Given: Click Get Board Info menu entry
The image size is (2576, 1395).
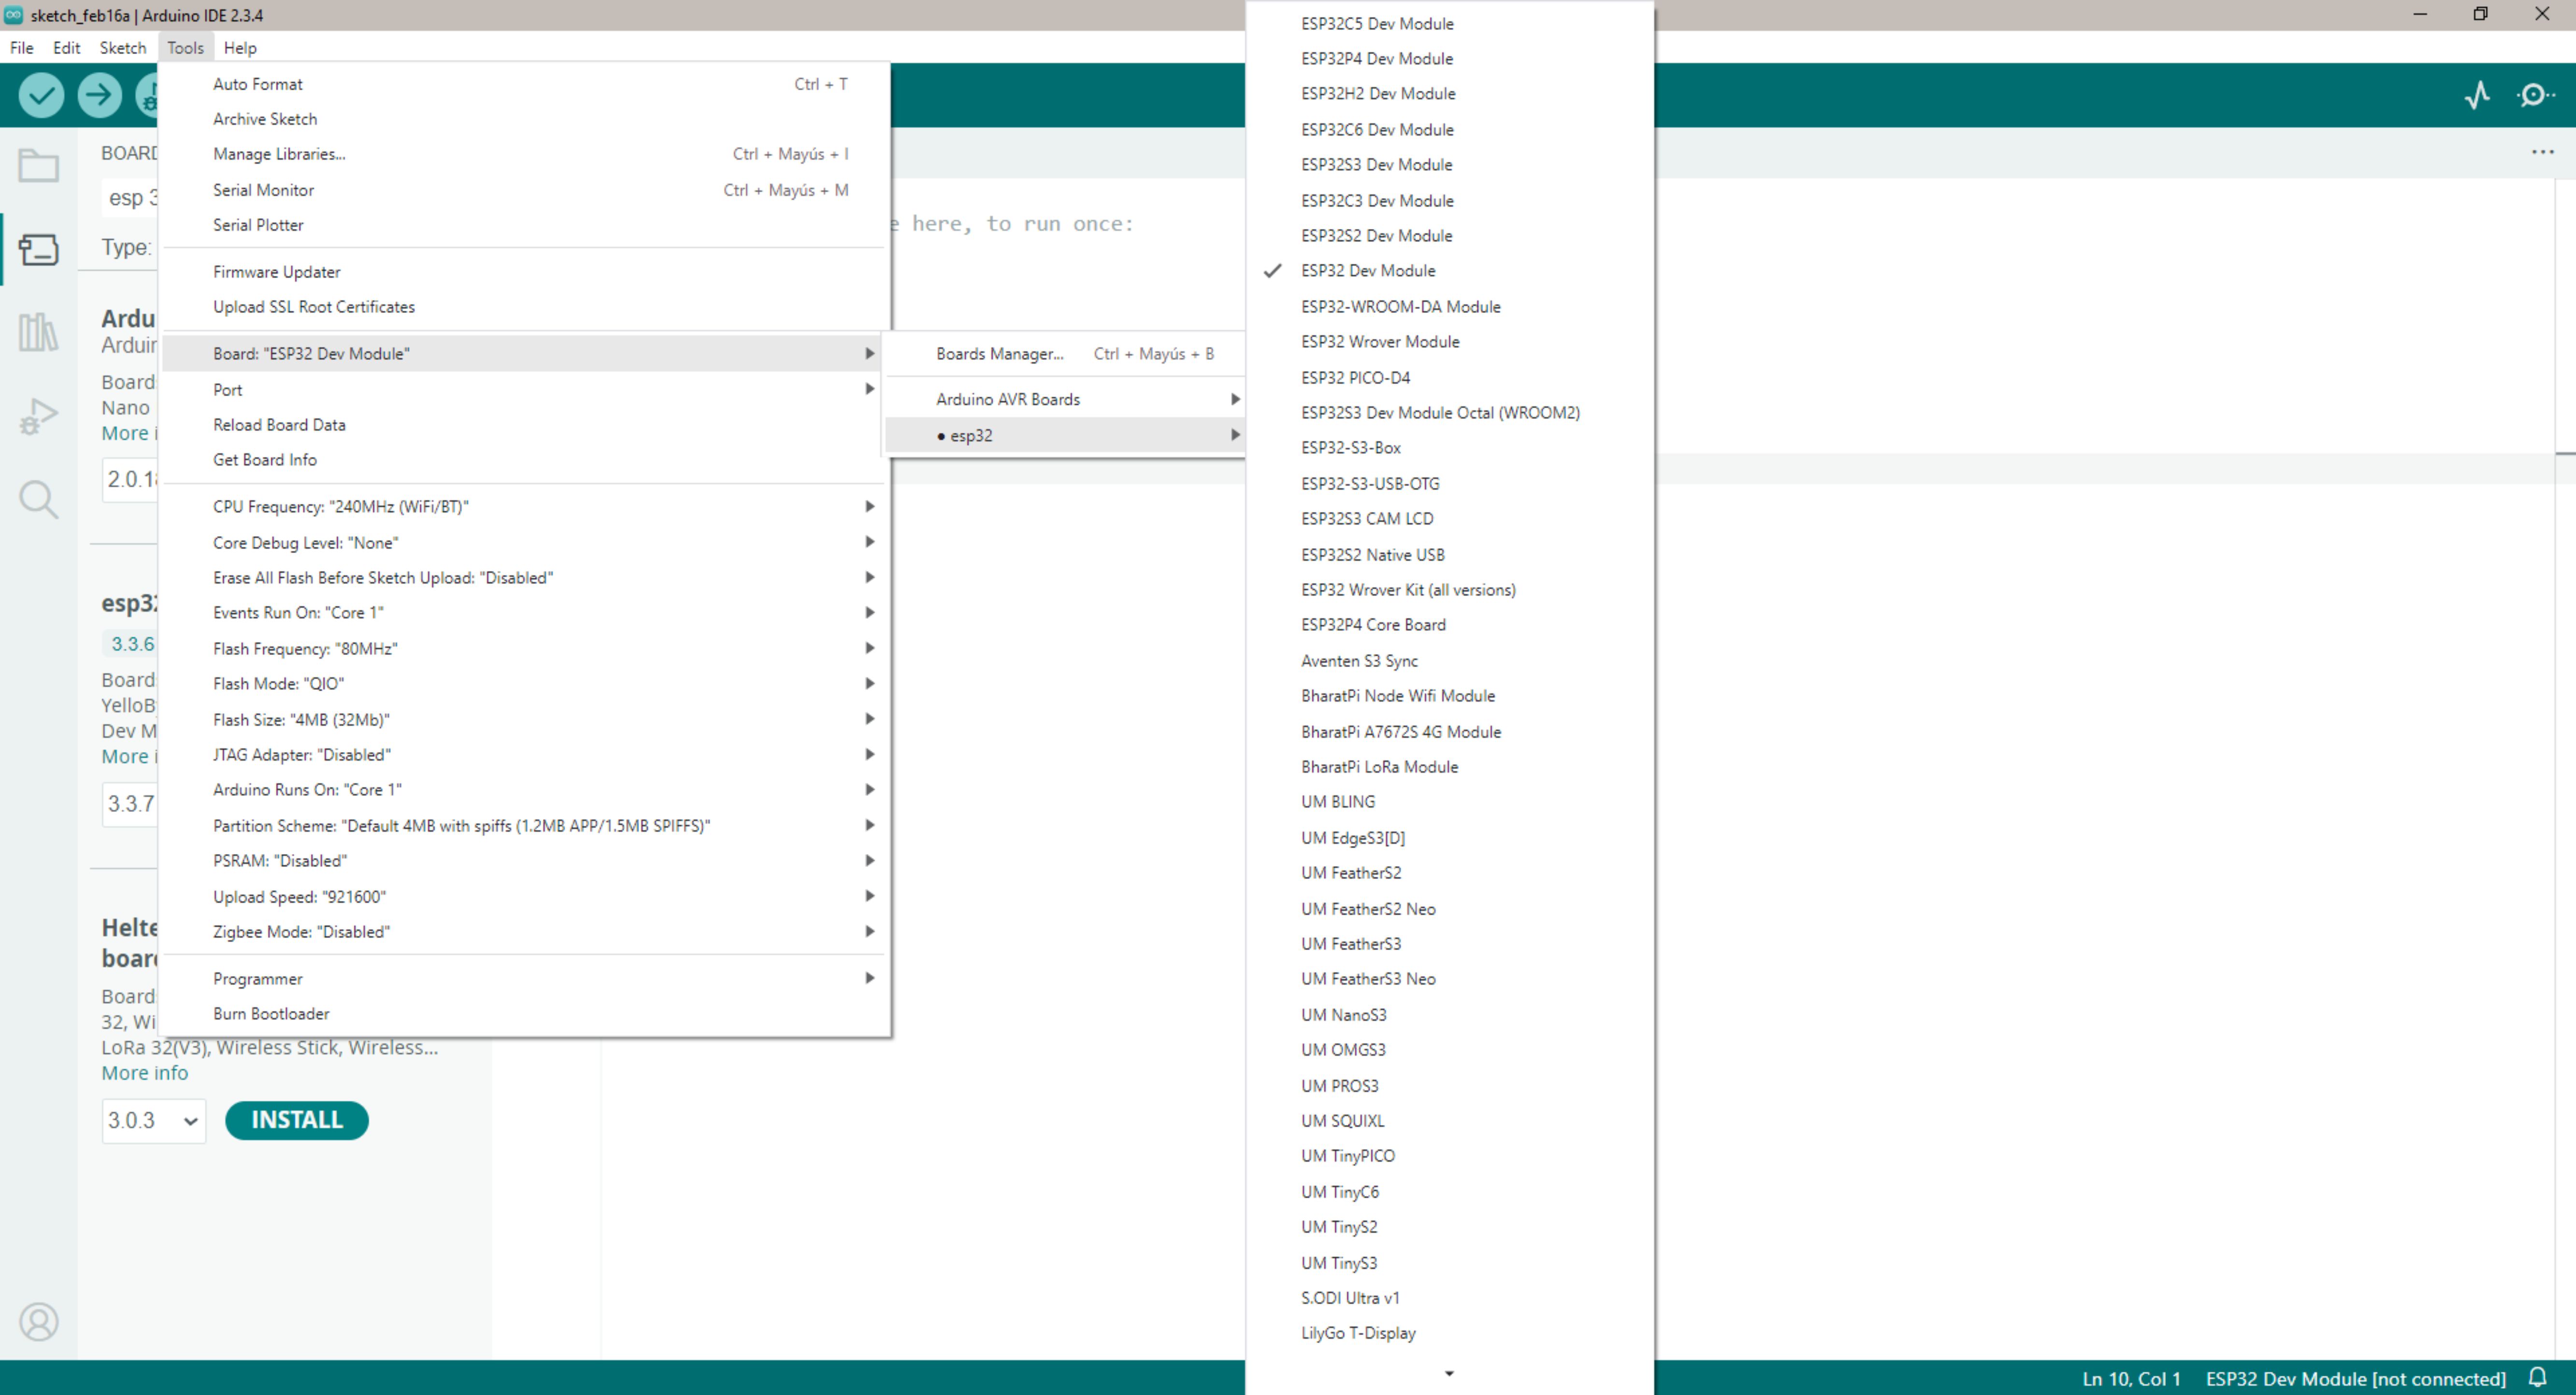Looking at the screenshot, I should pos(265,460).
